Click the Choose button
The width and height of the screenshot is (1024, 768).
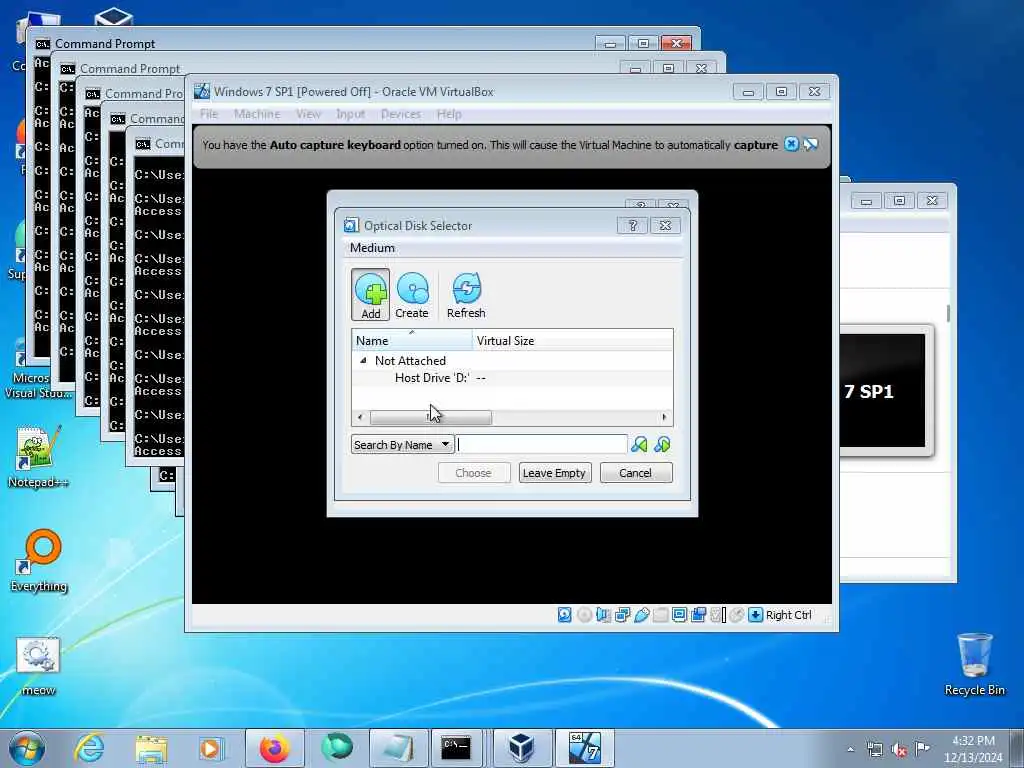[x=473, y=473]
